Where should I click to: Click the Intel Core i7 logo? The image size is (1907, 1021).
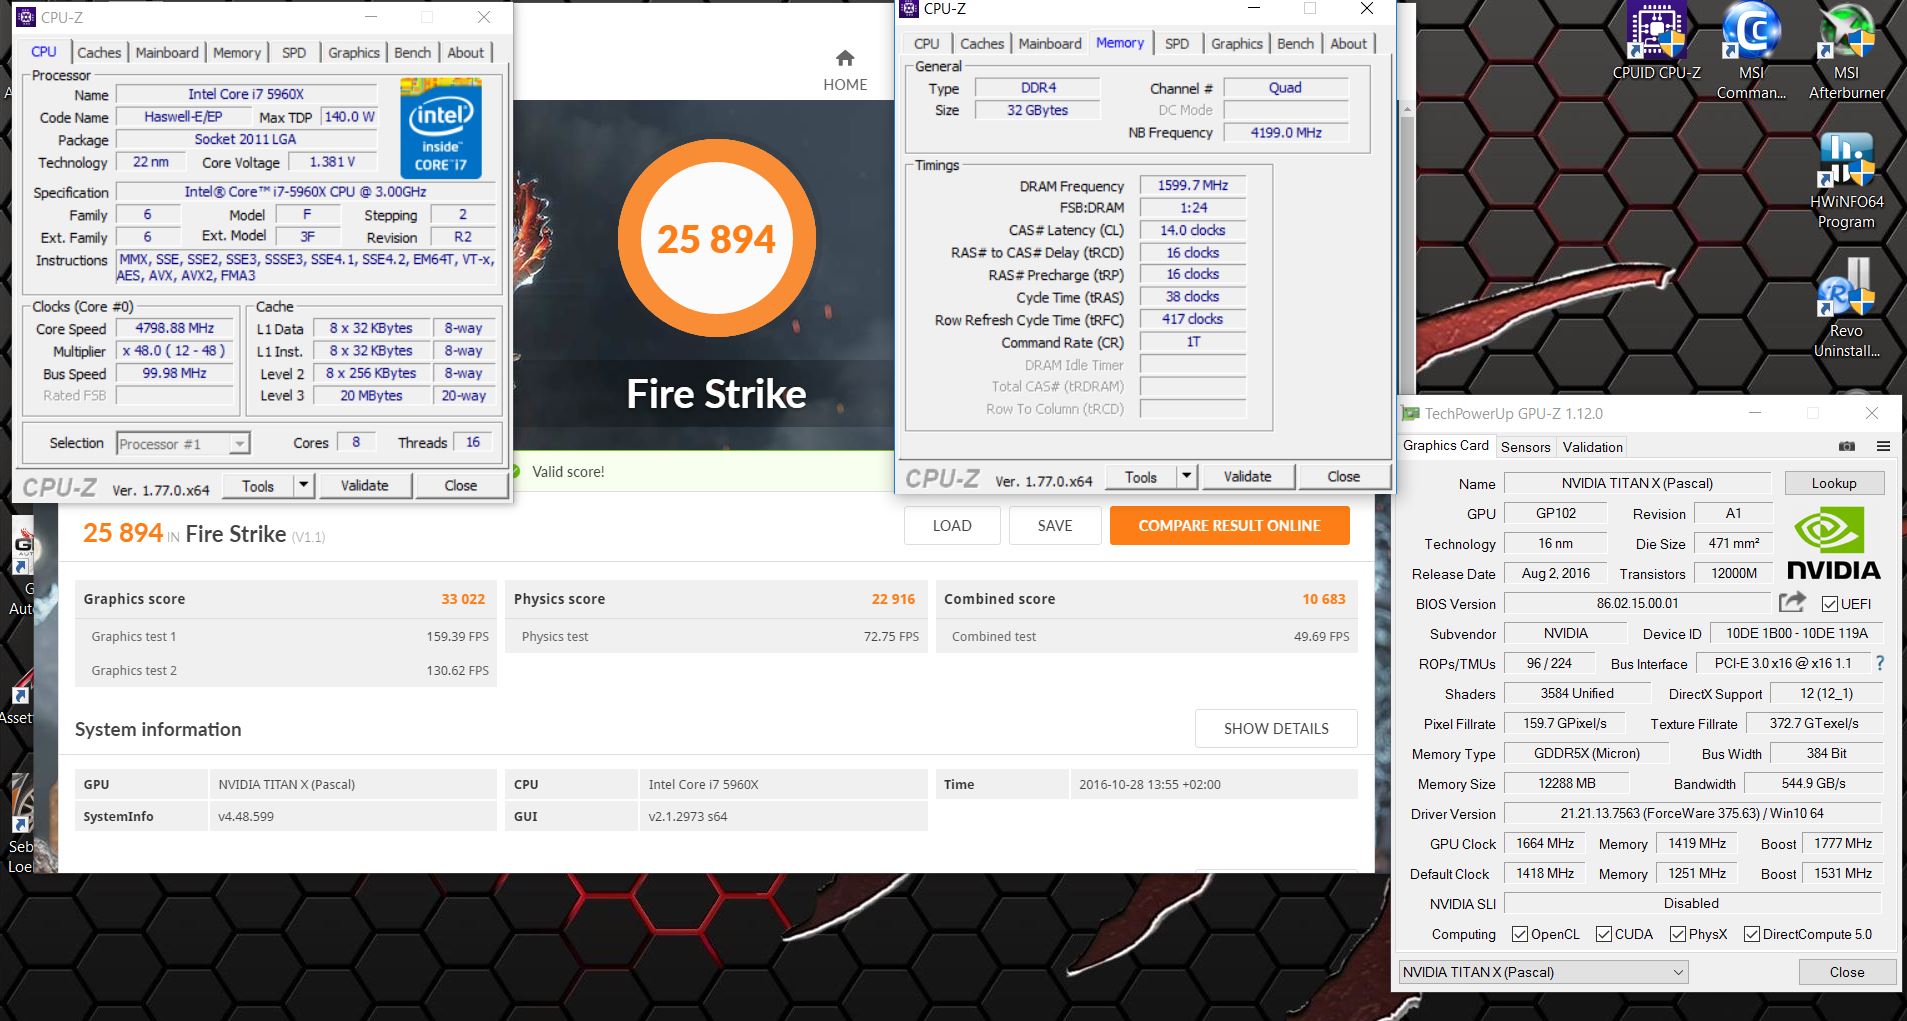[x=441, y=129]
